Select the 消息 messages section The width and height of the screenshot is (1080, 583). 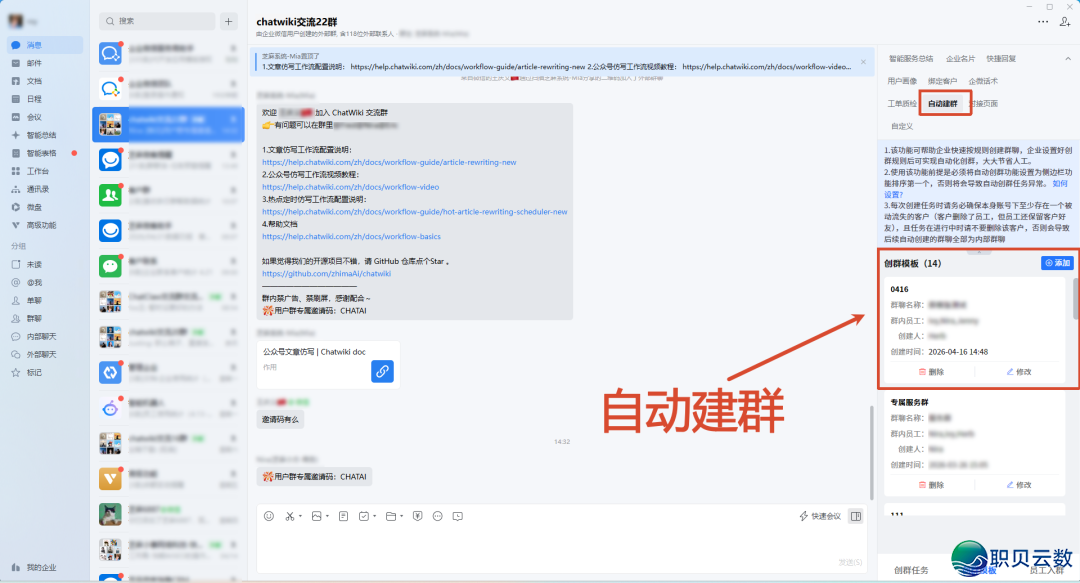click(x=45, y=45)
